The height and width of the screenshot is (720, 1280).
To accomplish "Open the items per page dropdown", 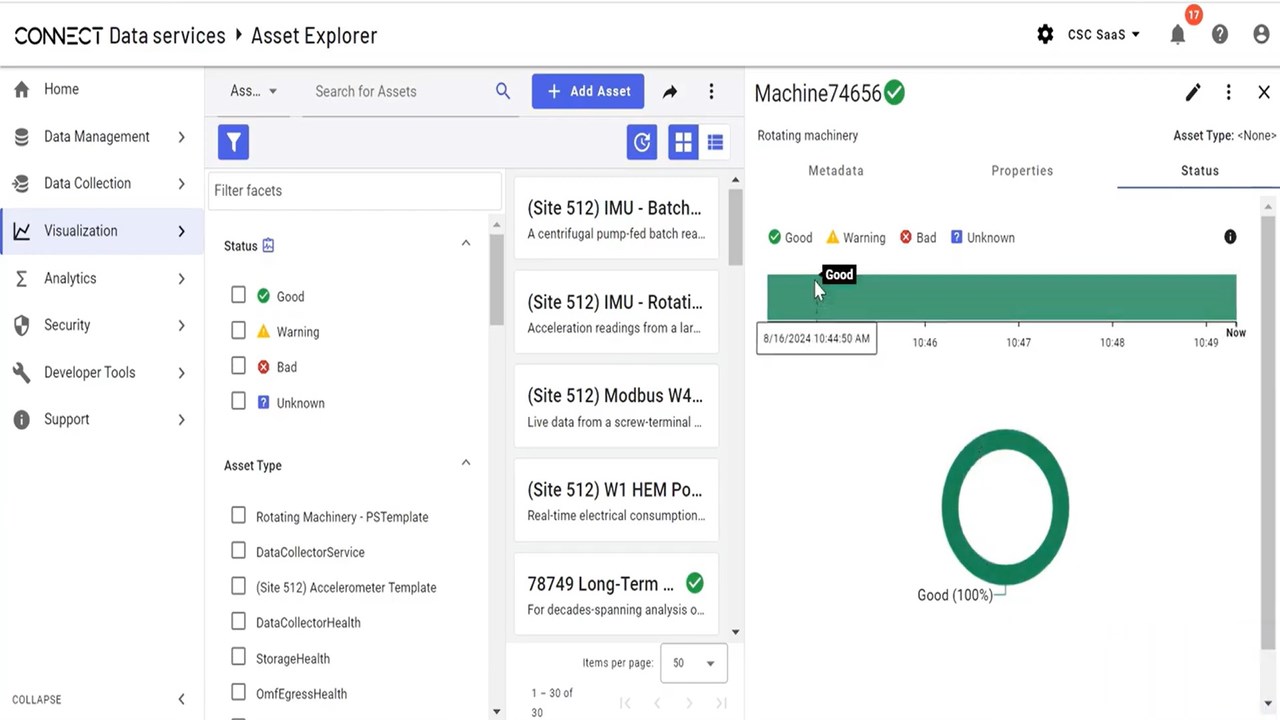I will [x=693, y=663].
